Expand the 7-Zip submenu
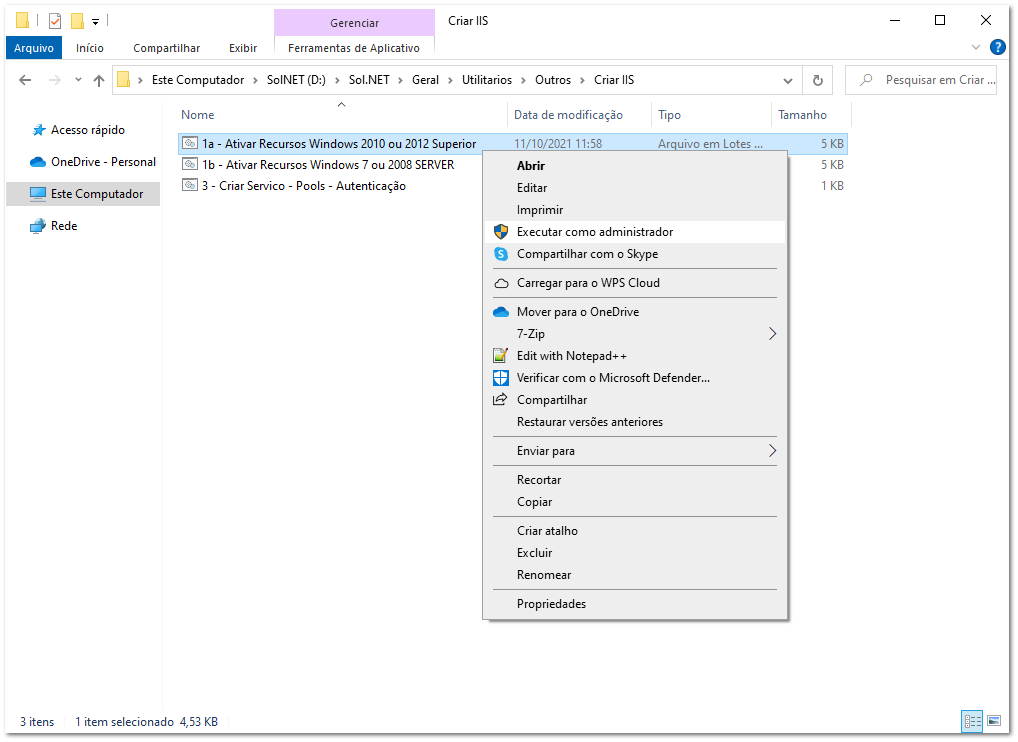Screen dimensions: 1018x742 [x=771, y=334]
